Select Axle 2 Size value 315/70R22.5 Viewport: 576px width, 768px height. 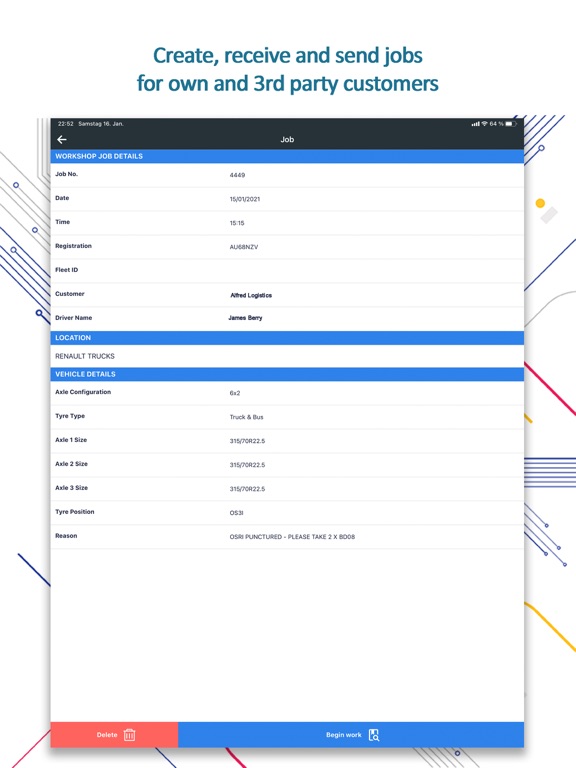247,465
